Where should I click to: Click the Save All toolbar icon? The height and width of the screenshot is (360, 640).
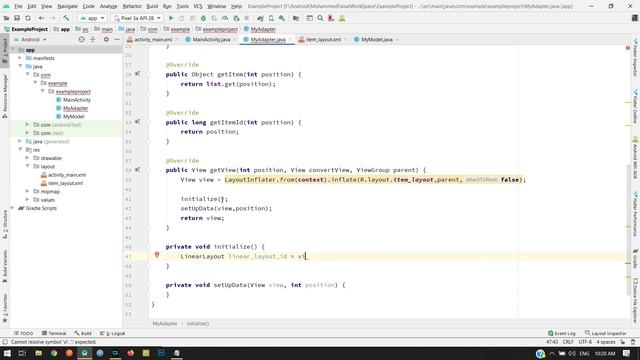pyautogui.click(x=17, y=18)
